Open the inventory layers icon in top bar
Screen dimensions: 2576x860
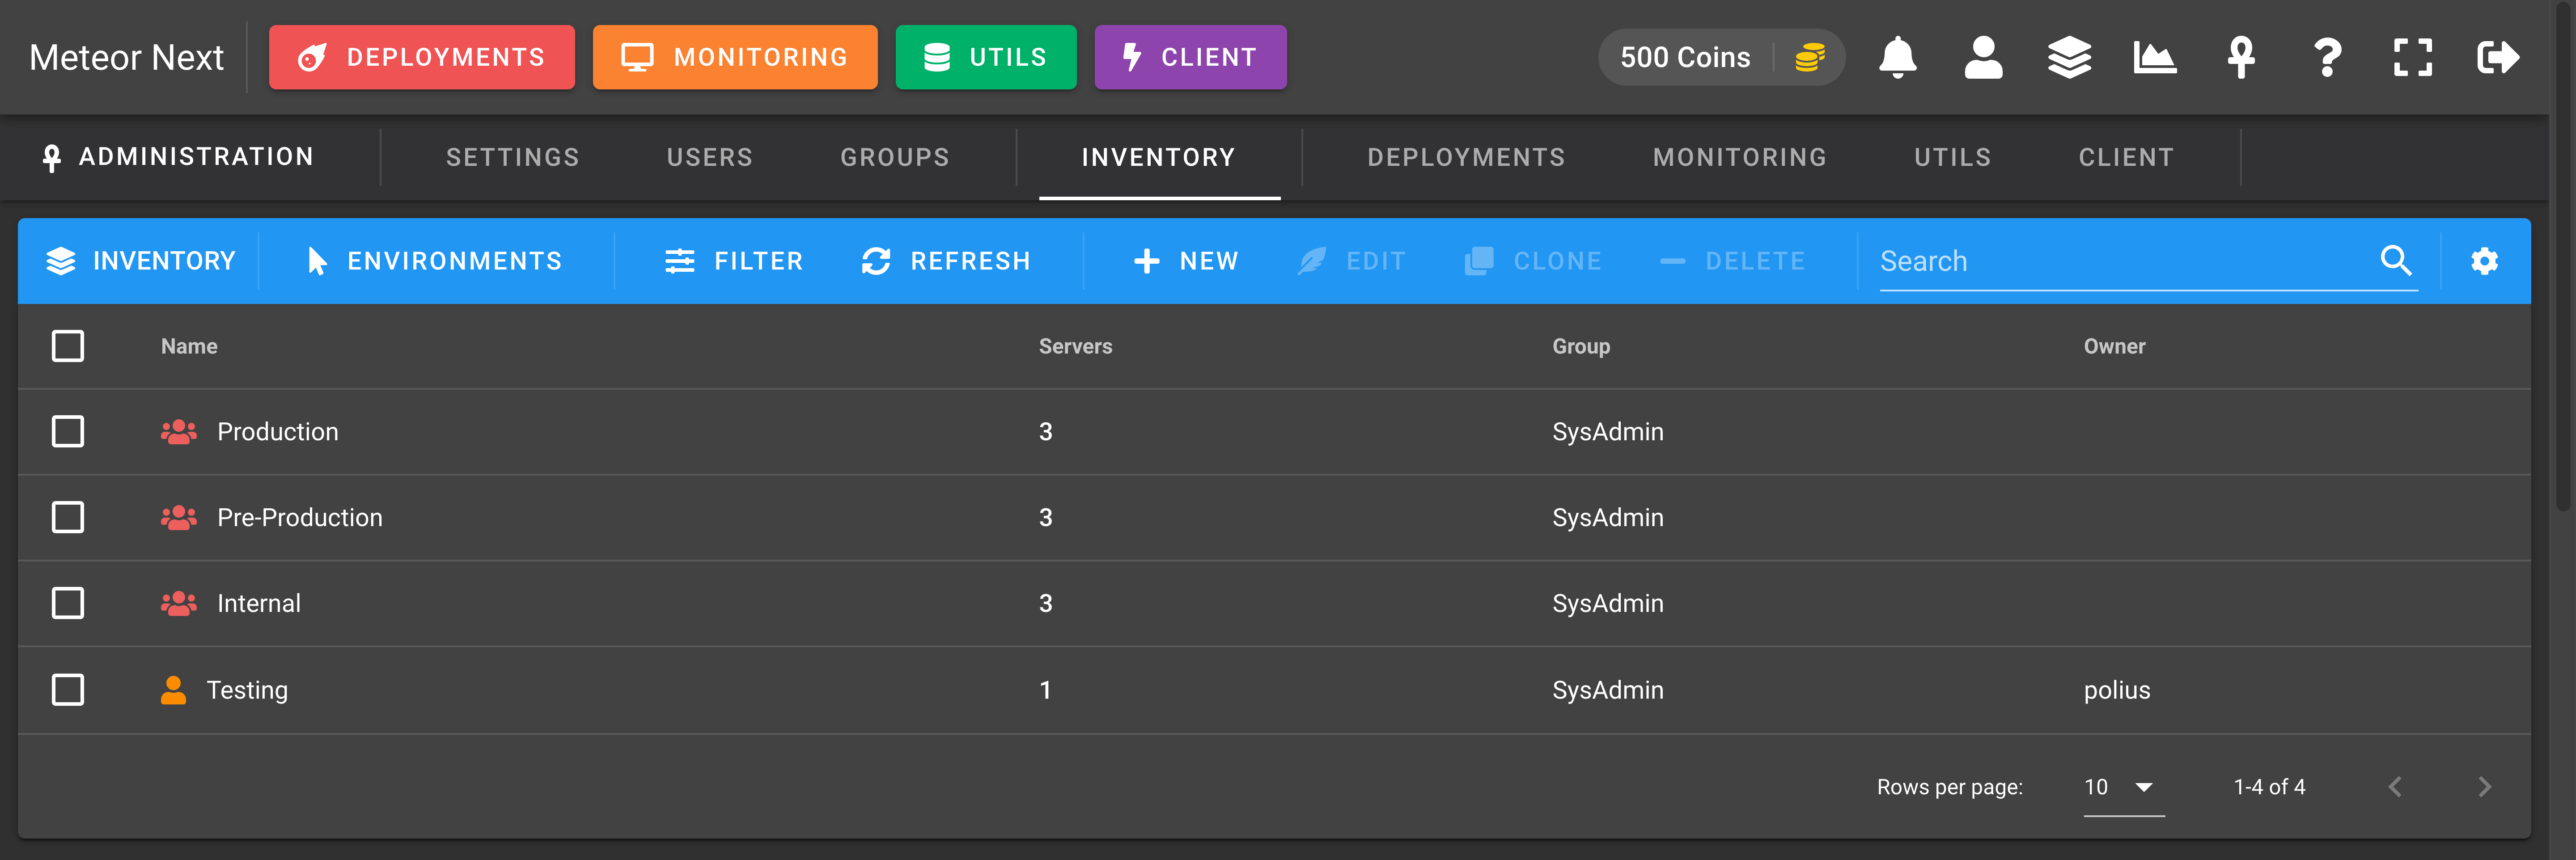click(2069, 57)
